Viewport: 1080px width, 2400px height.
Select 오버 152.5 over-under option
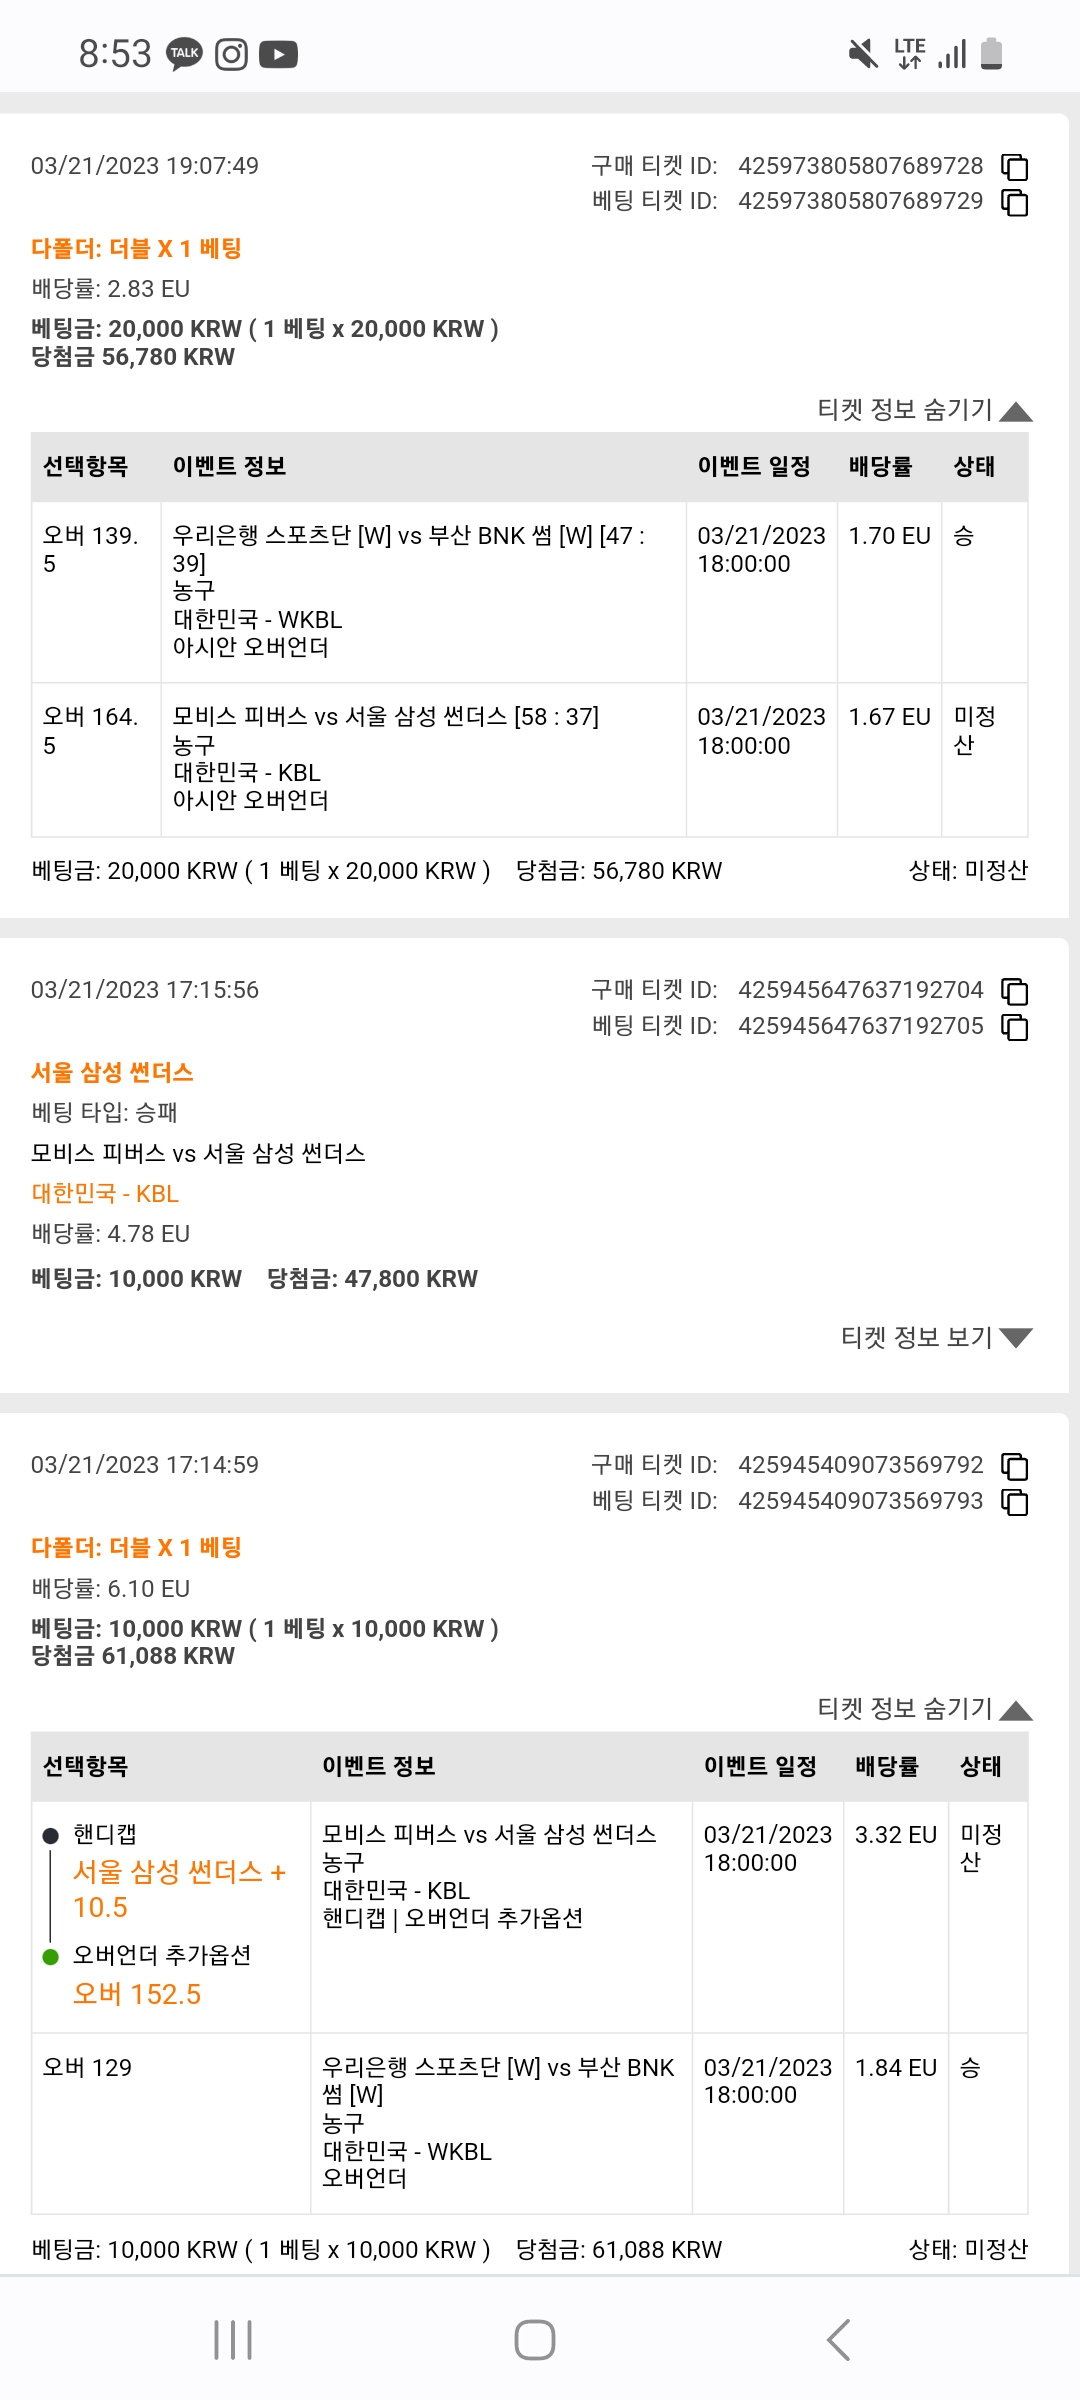pos(137,1994)
